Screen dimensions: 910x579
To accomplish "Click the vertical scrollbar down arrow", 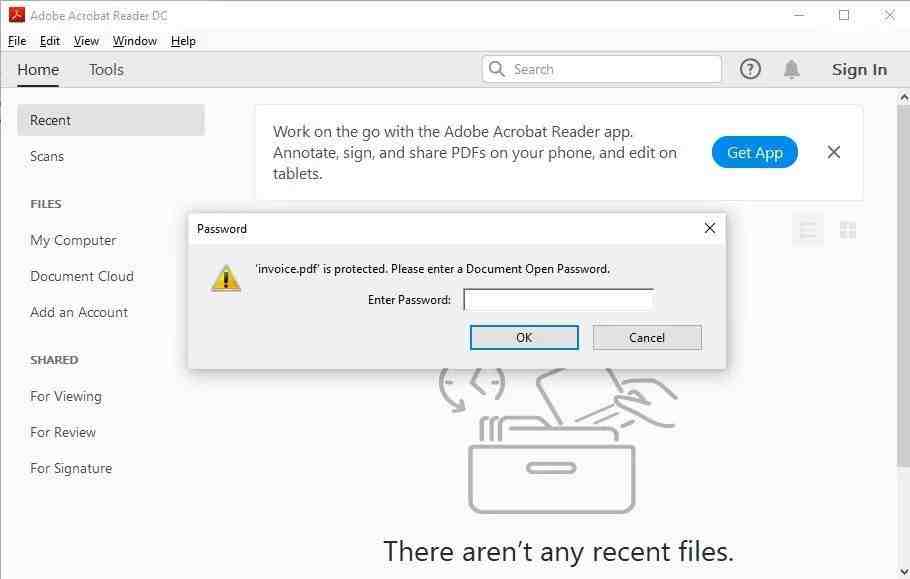I will [x=904, y=573].
